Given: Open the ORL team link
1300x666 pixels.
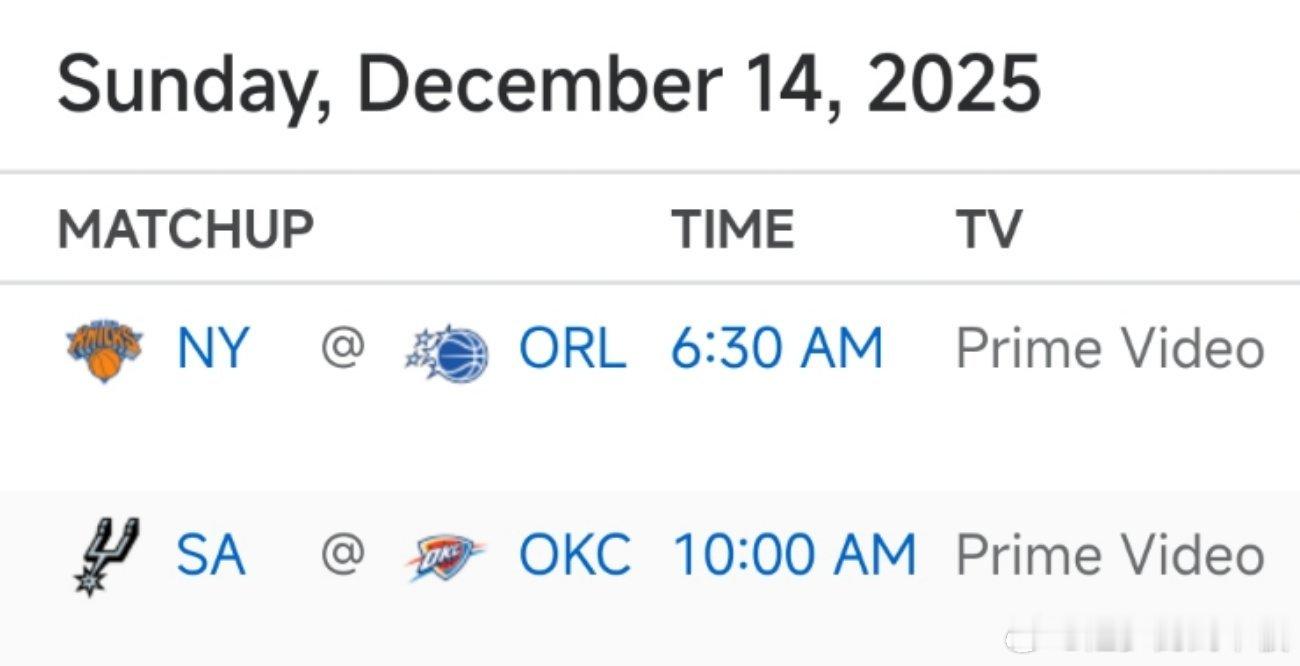Looking at the screenshot, I should pyautogui.click(x=572, y=349).
